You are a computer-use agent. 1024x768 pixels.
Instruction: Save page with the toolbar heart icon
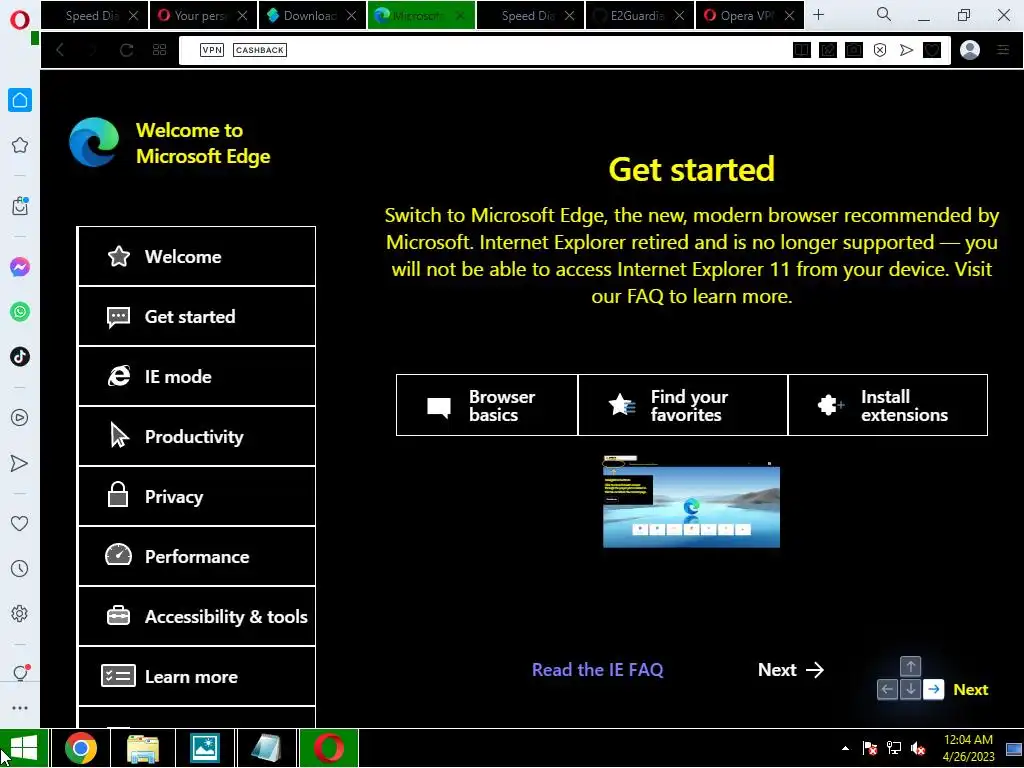[x=932, y=50]
